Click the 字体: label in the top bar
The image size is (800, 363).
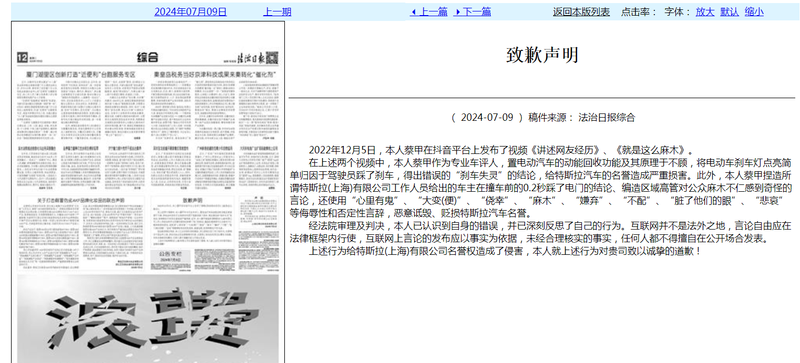678,12
